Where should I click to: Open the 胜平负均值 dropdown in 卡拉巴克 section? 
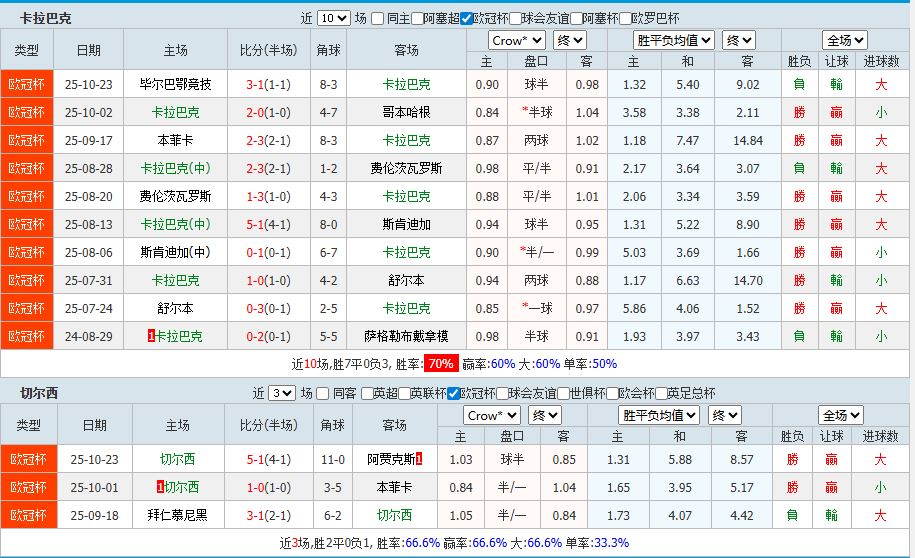tap(673, 40)
